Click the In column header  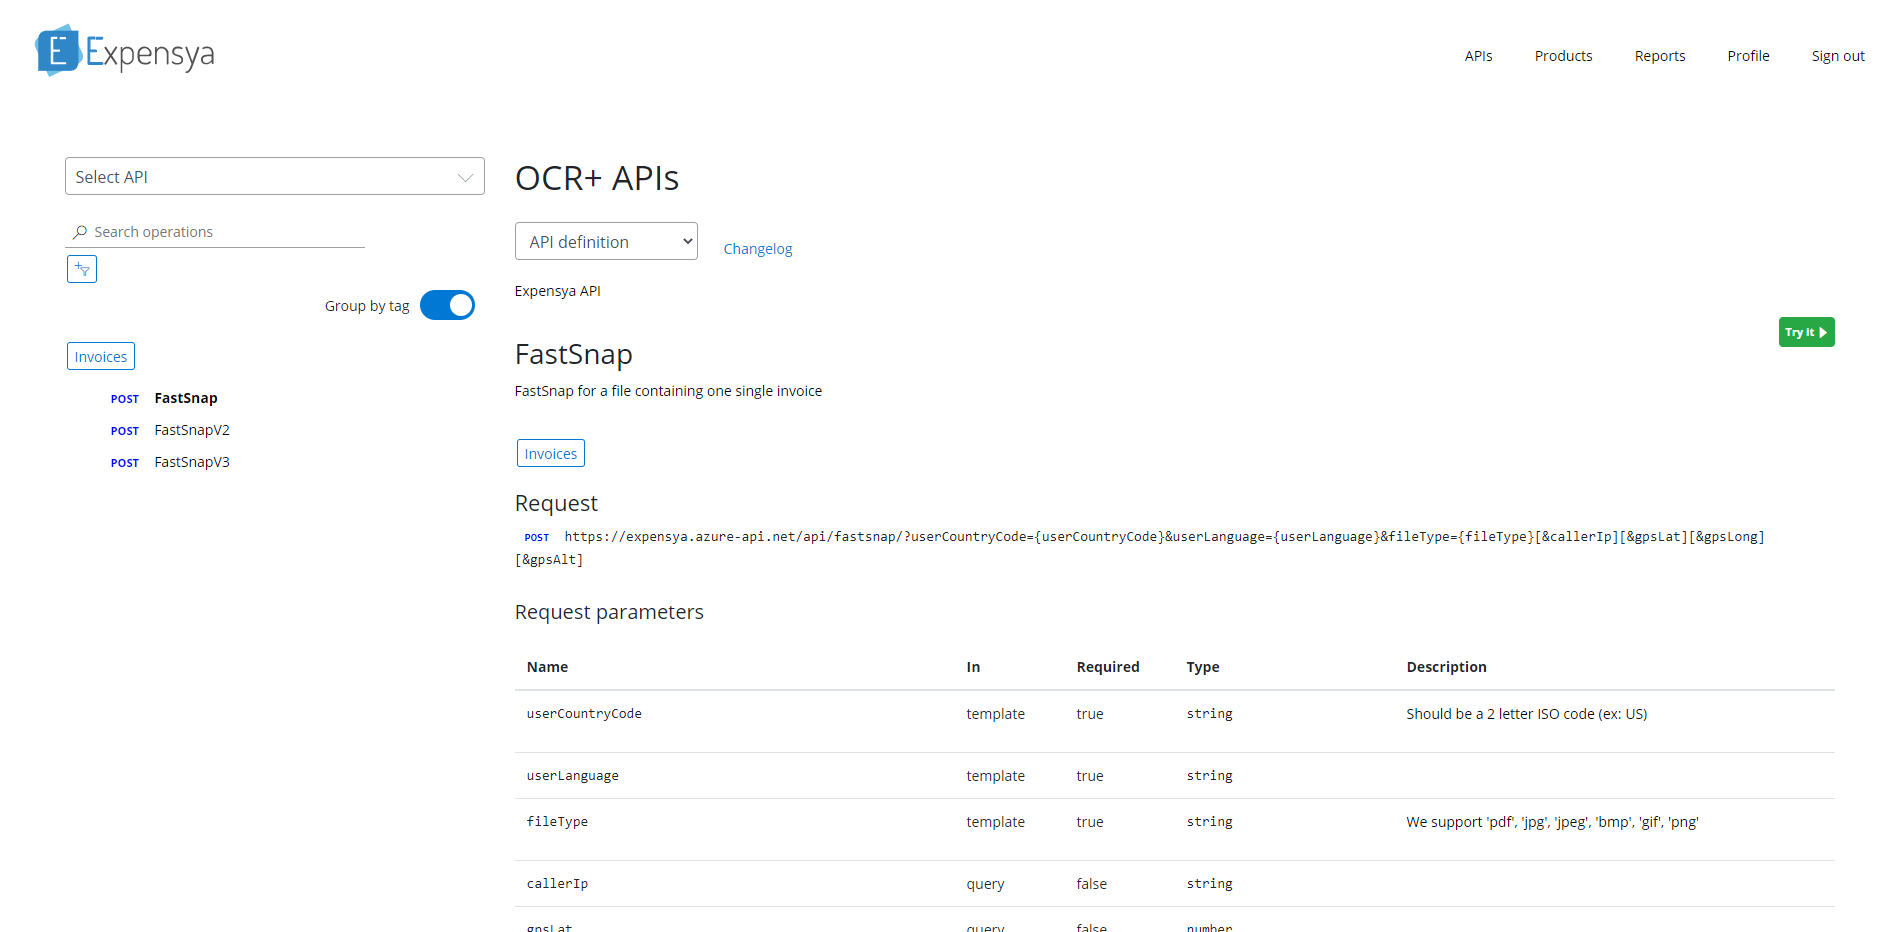pyautogui.click(x=973, y=667)
